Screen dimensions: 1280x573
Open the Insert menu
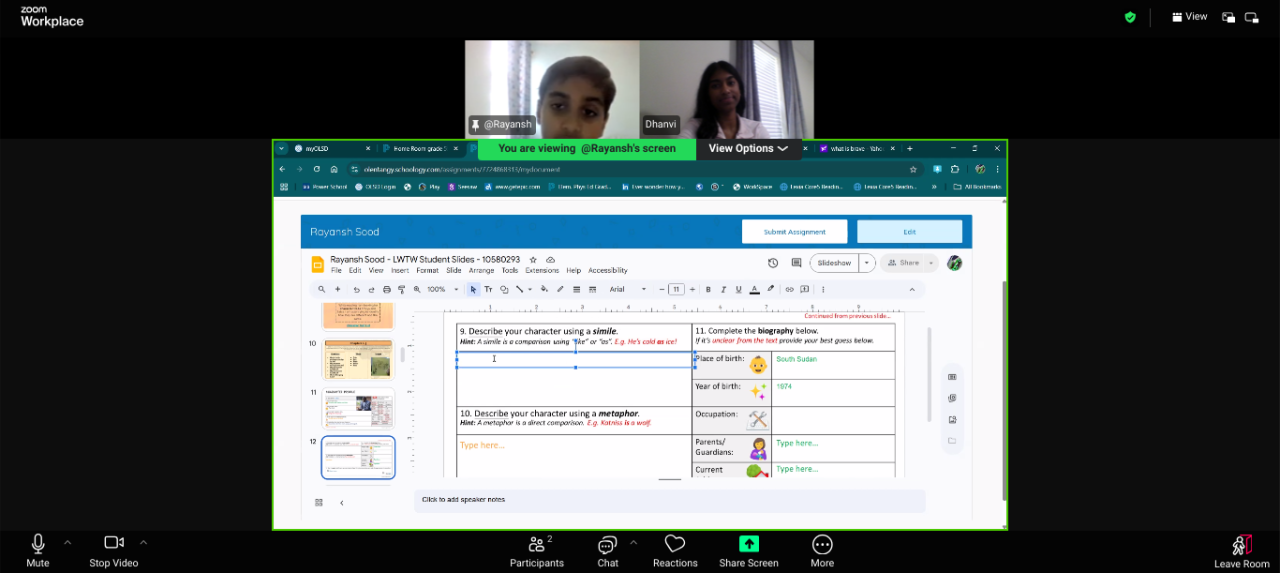coord(400,270)
